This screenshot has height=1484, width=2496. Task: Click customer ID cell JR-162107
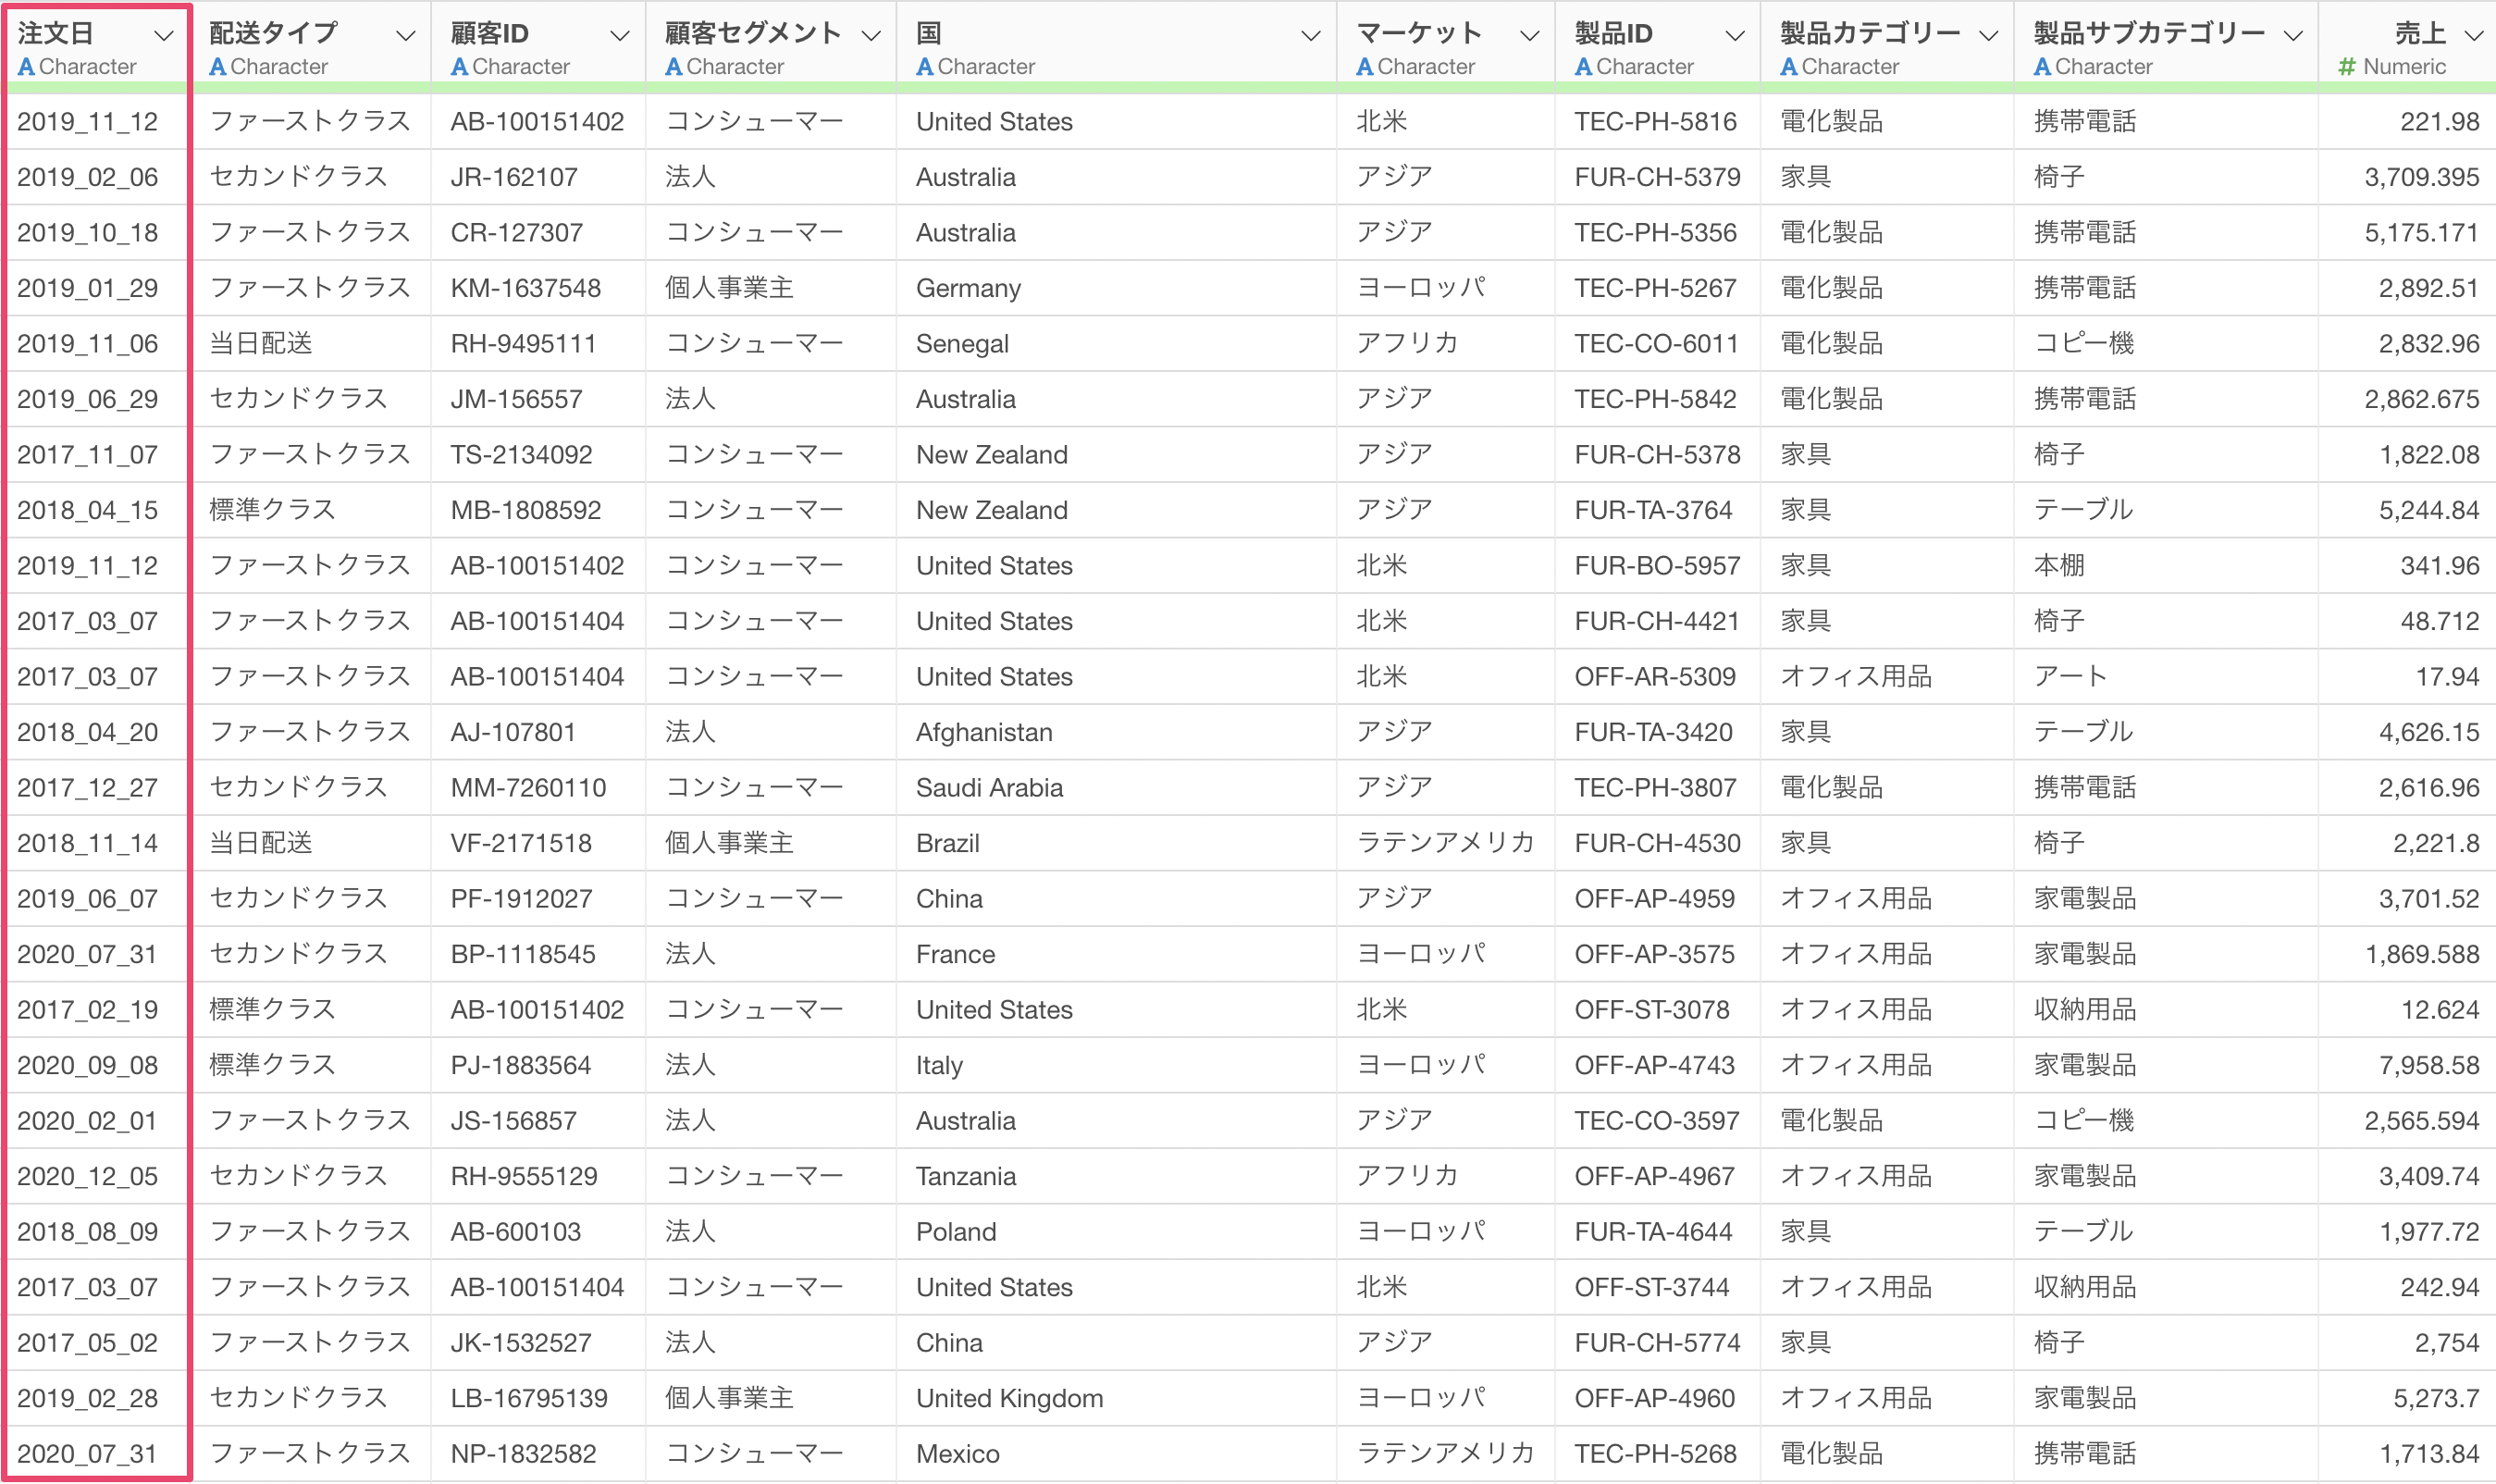point(514,177)
